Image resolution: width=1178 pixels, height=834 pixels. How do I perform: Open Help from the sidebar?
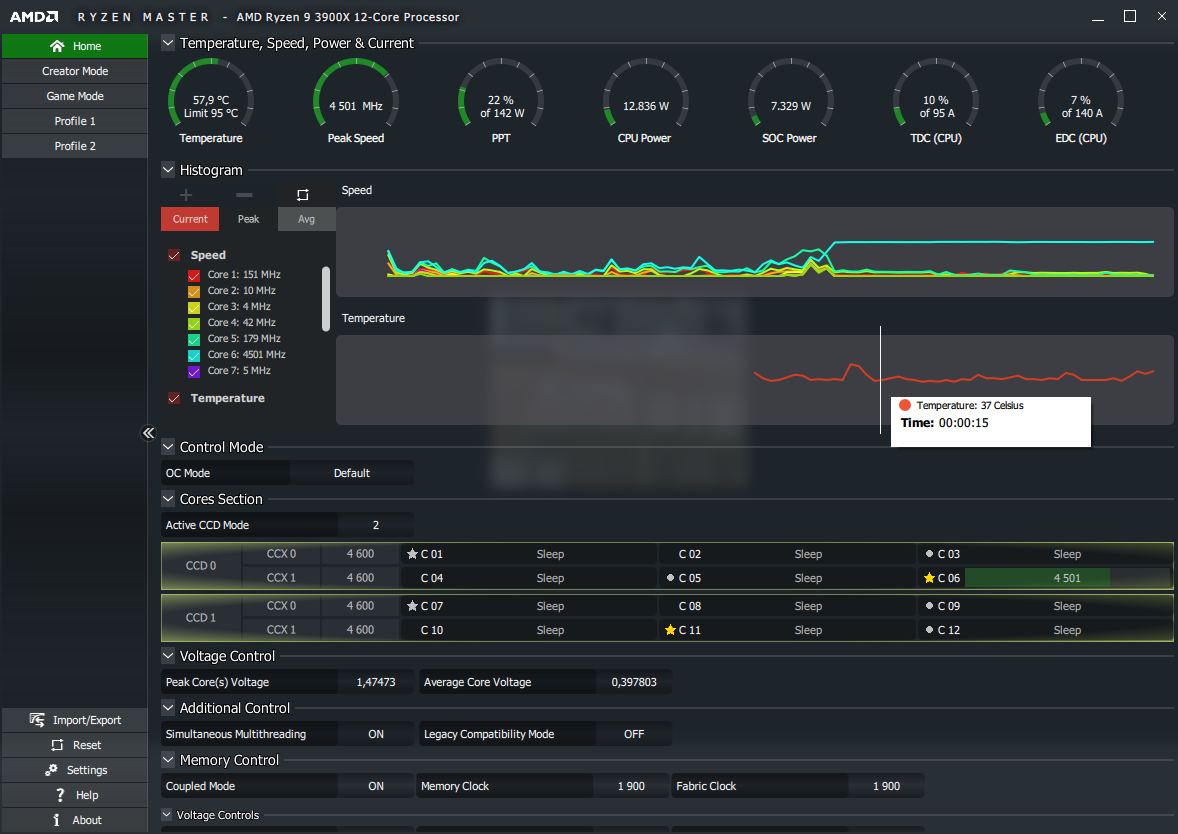74,795
